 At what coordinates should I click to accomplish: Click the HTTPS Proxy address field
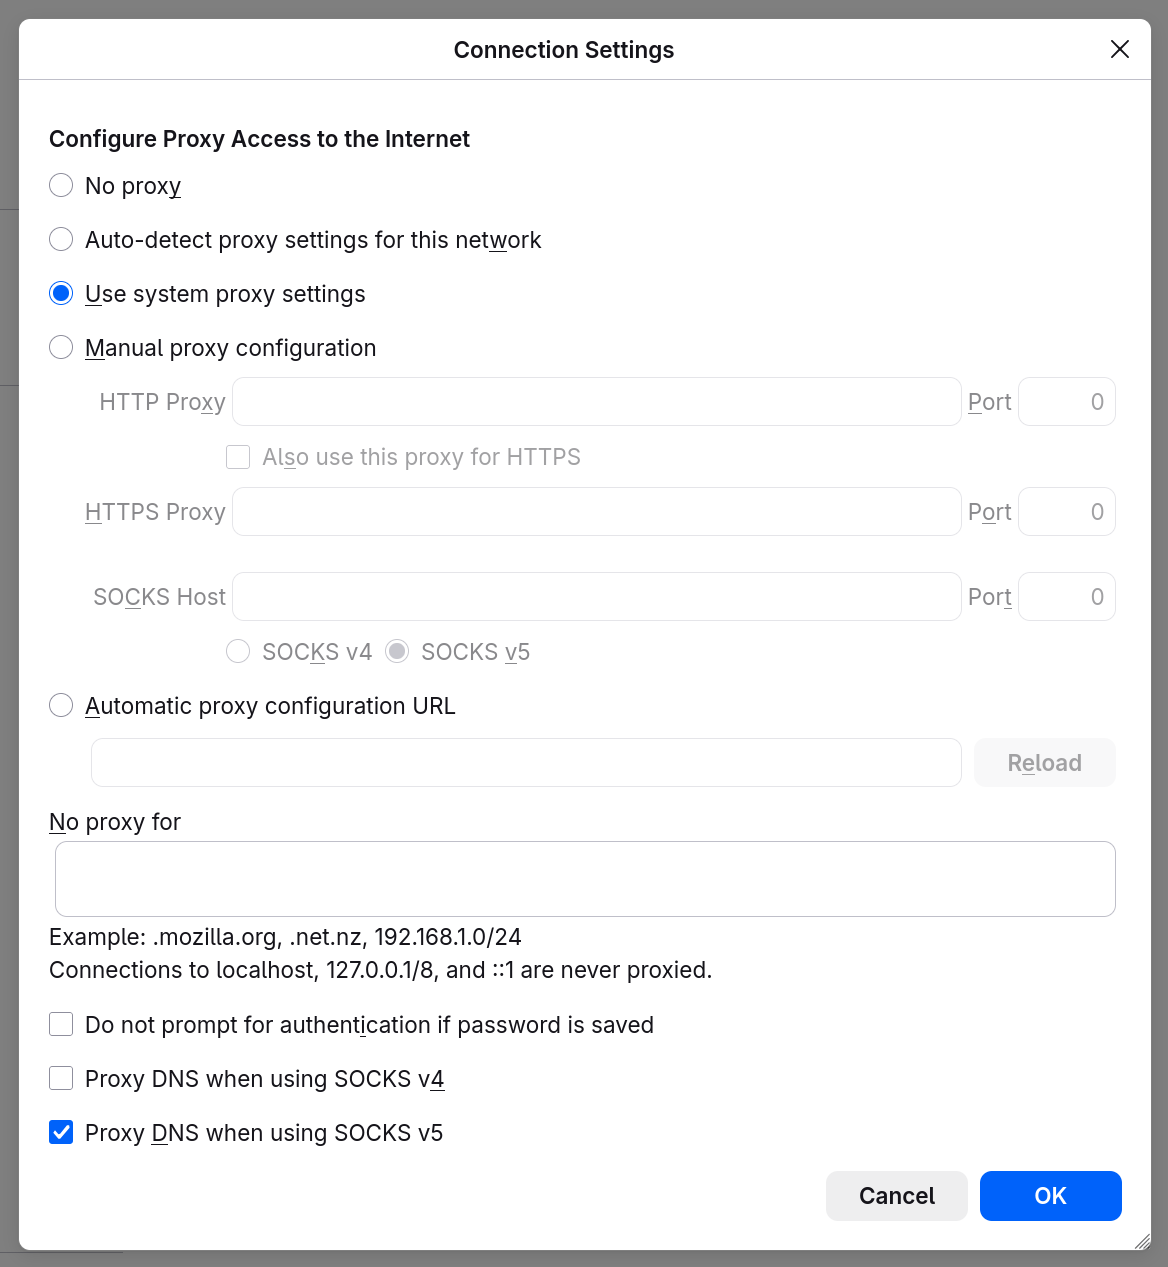596,512
